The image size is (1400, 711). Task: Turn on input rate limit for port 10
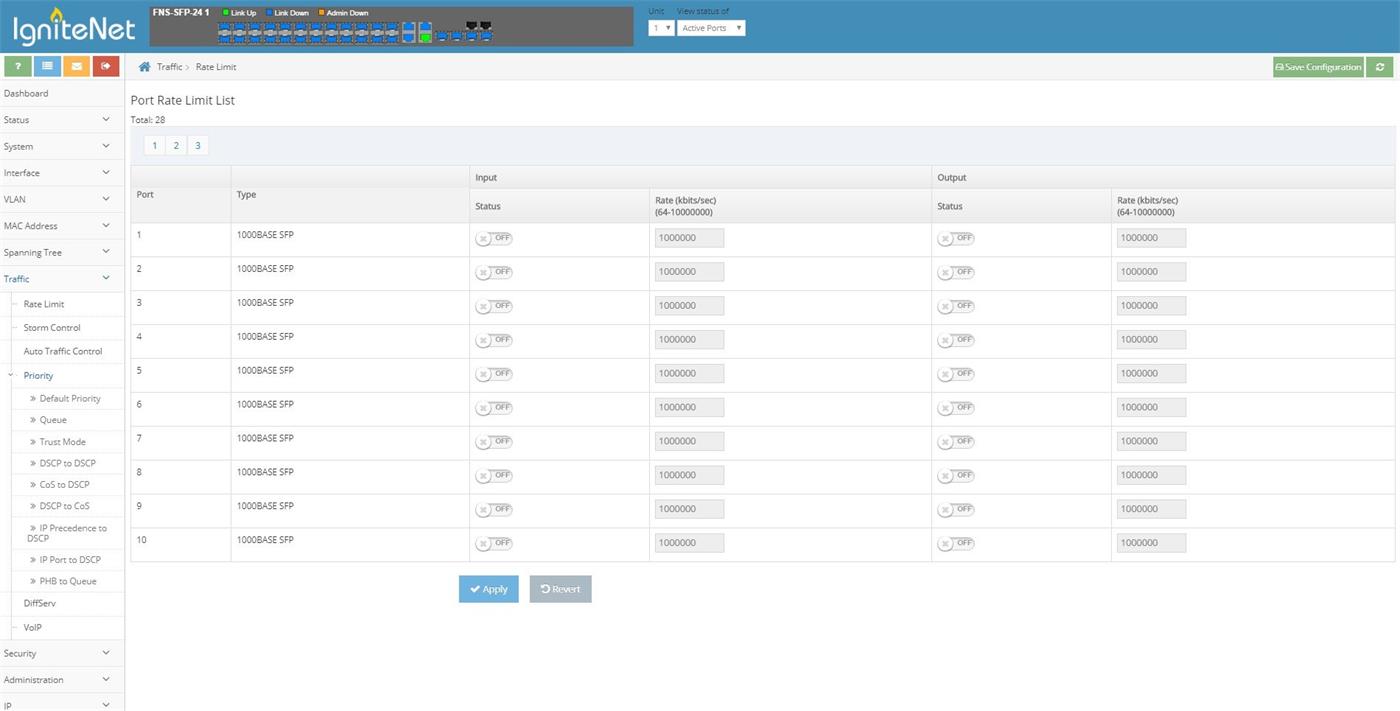[x=494, y=543]
